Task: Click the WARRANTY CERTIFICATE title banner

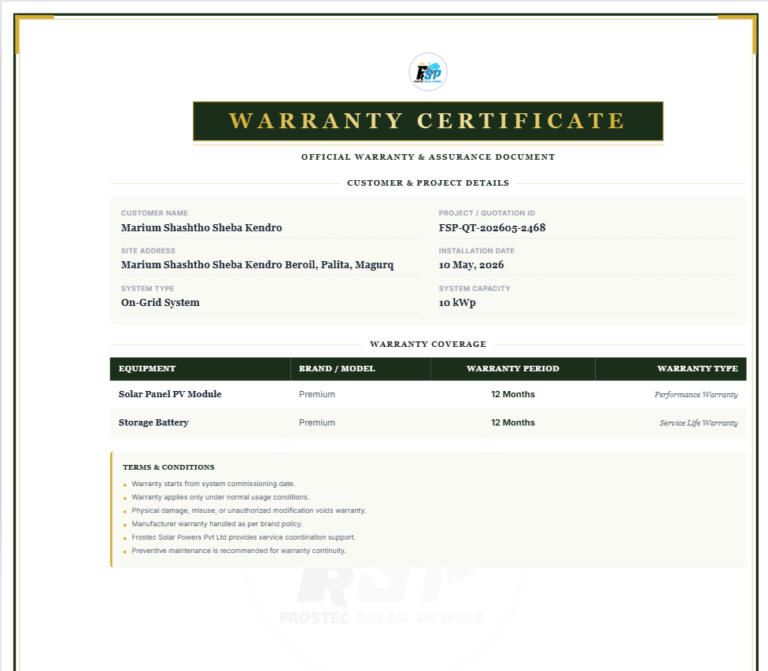Action: 428,121
